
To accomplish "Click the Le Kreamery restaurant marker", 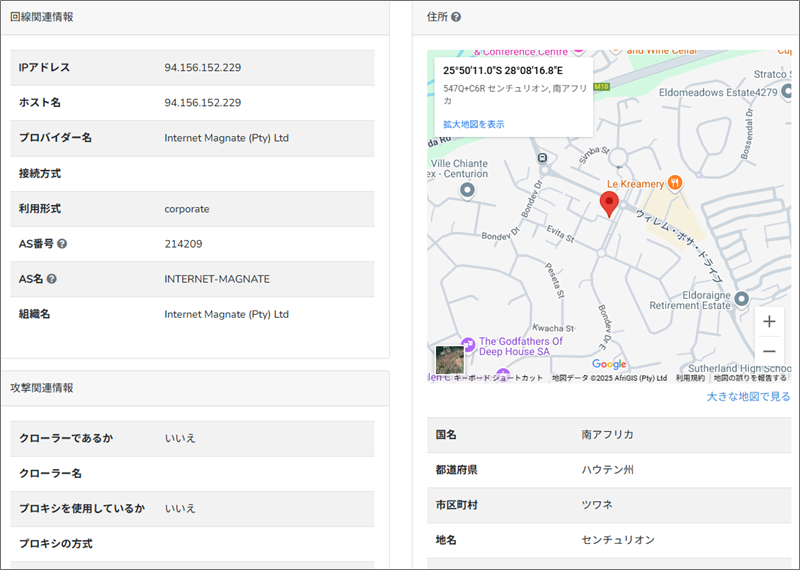I will [675, 182].
